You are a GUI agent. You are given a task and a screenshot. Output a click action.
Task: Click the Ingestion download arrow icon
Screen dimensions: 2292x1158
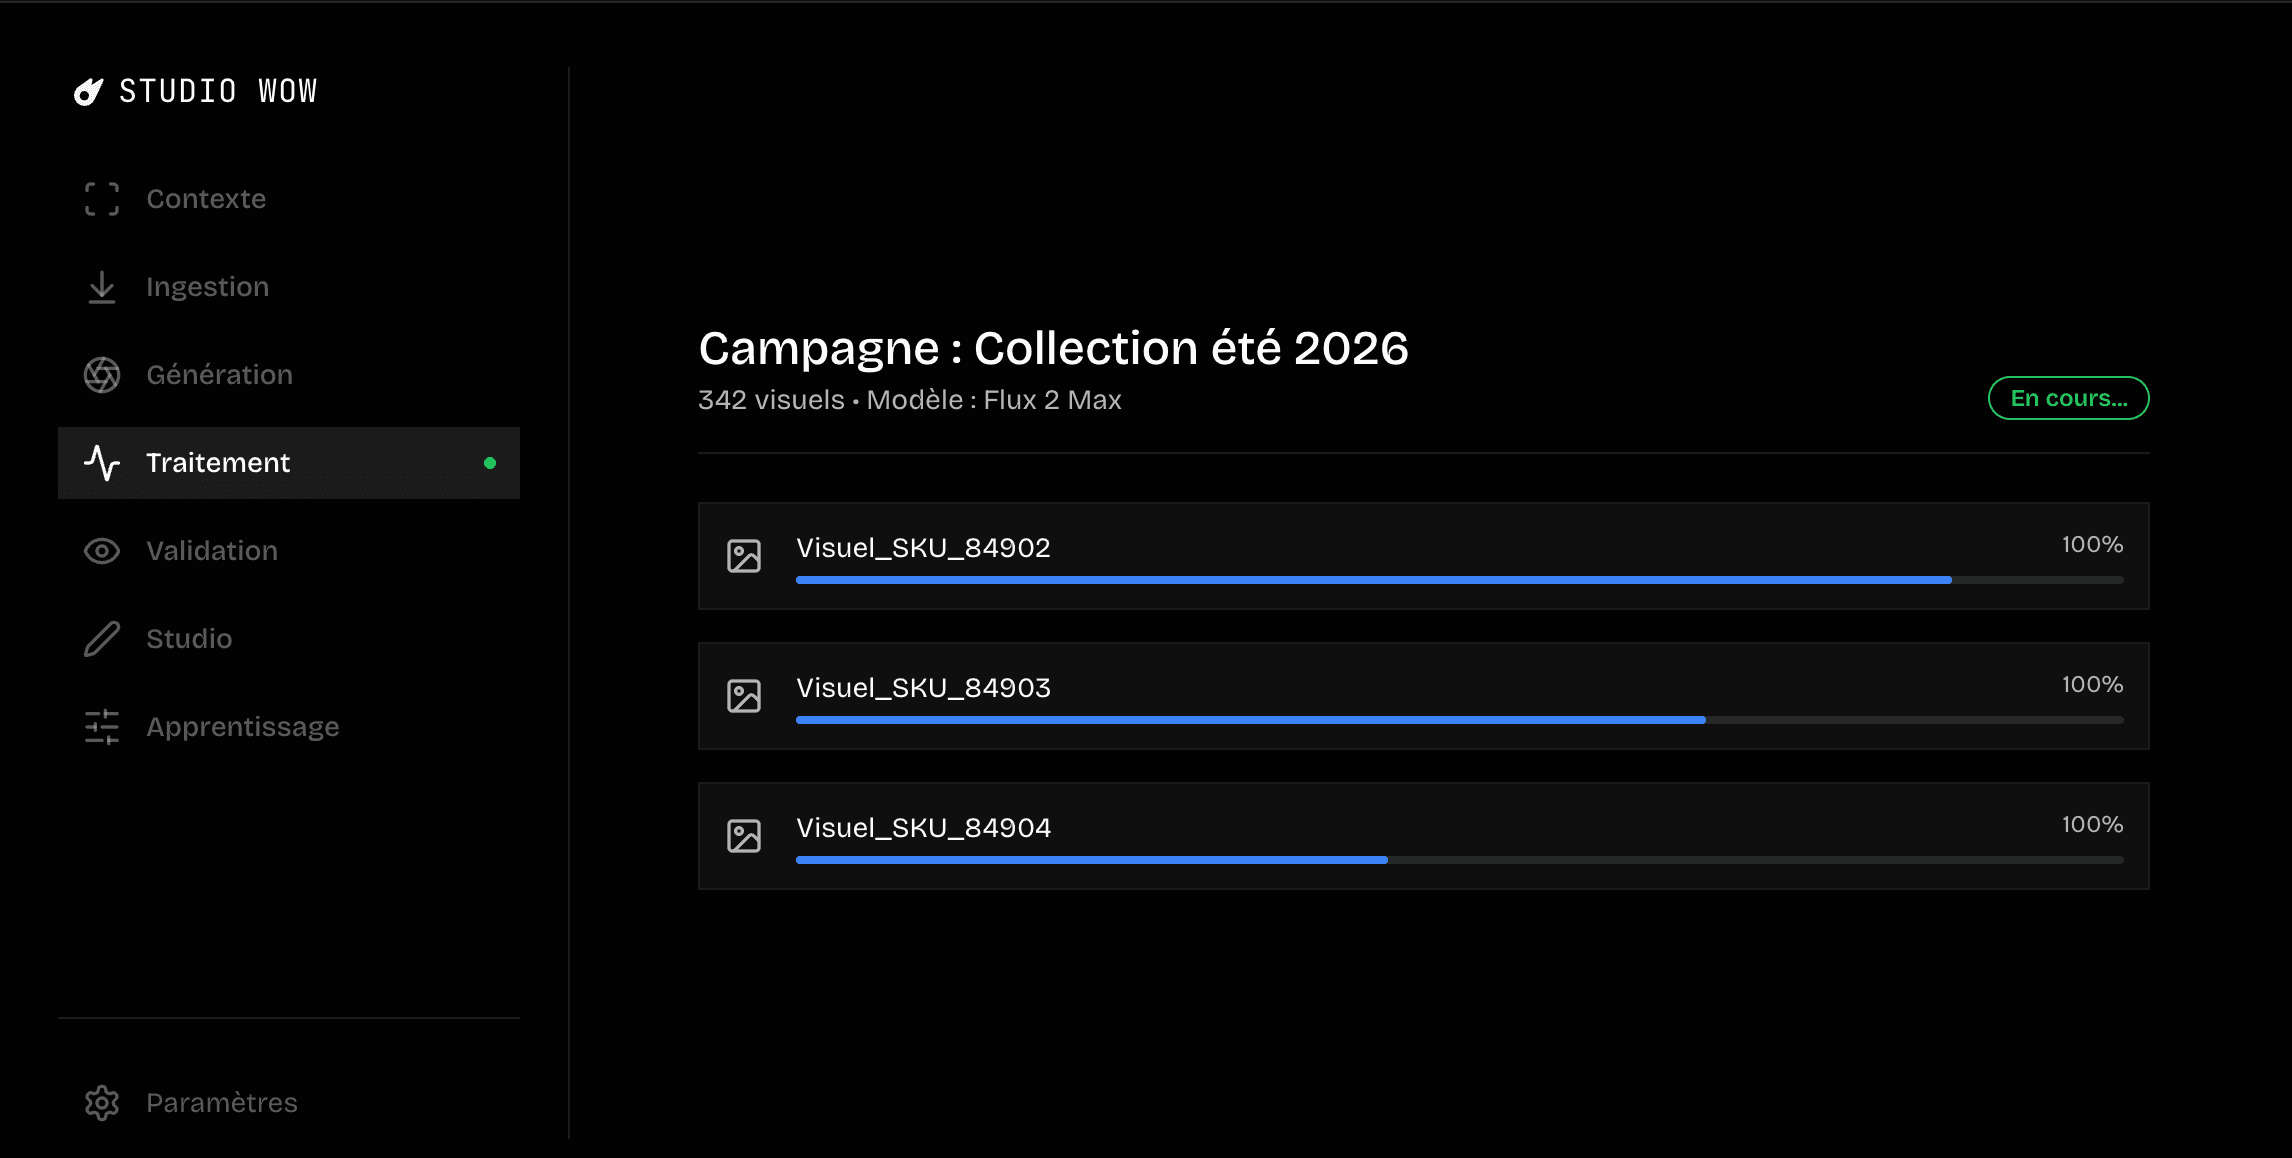click(x=102, y=287)
